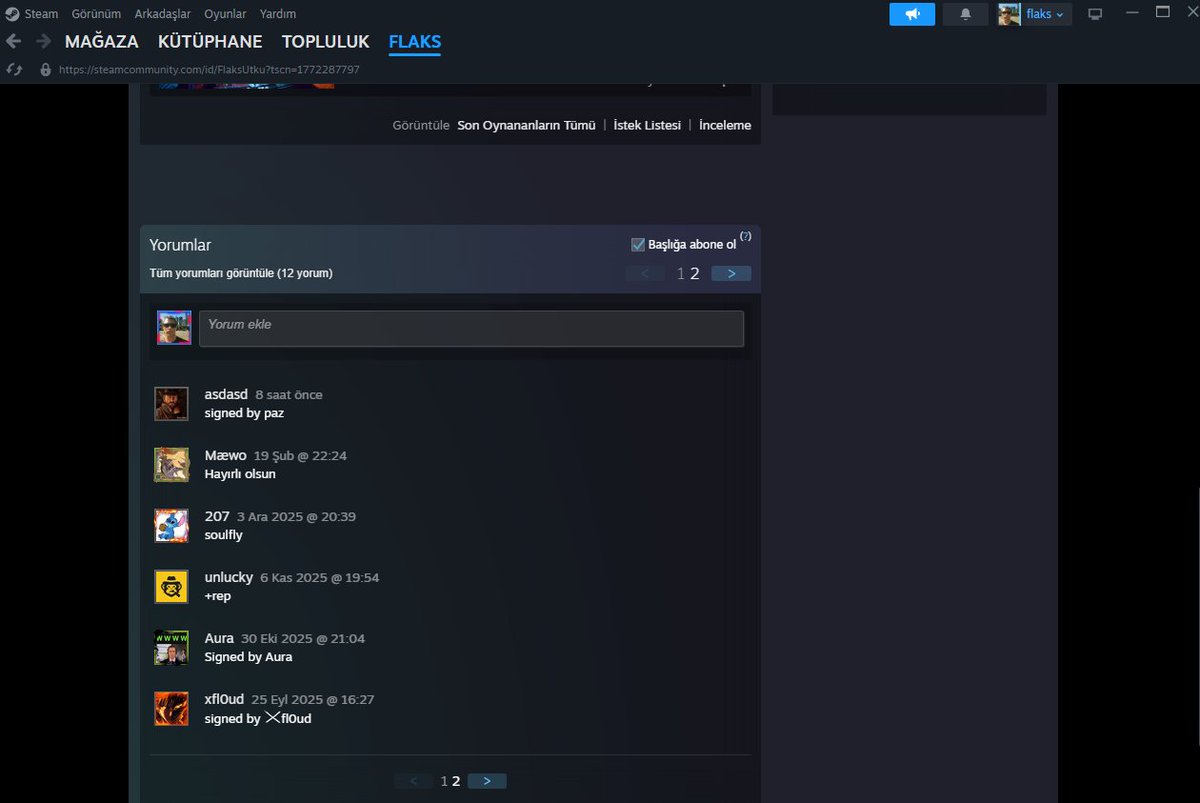Viewport: 1200px width, 803px height.
Task: Toggle the Başlığa abone ol checkbox
Action: pos(638,244)
